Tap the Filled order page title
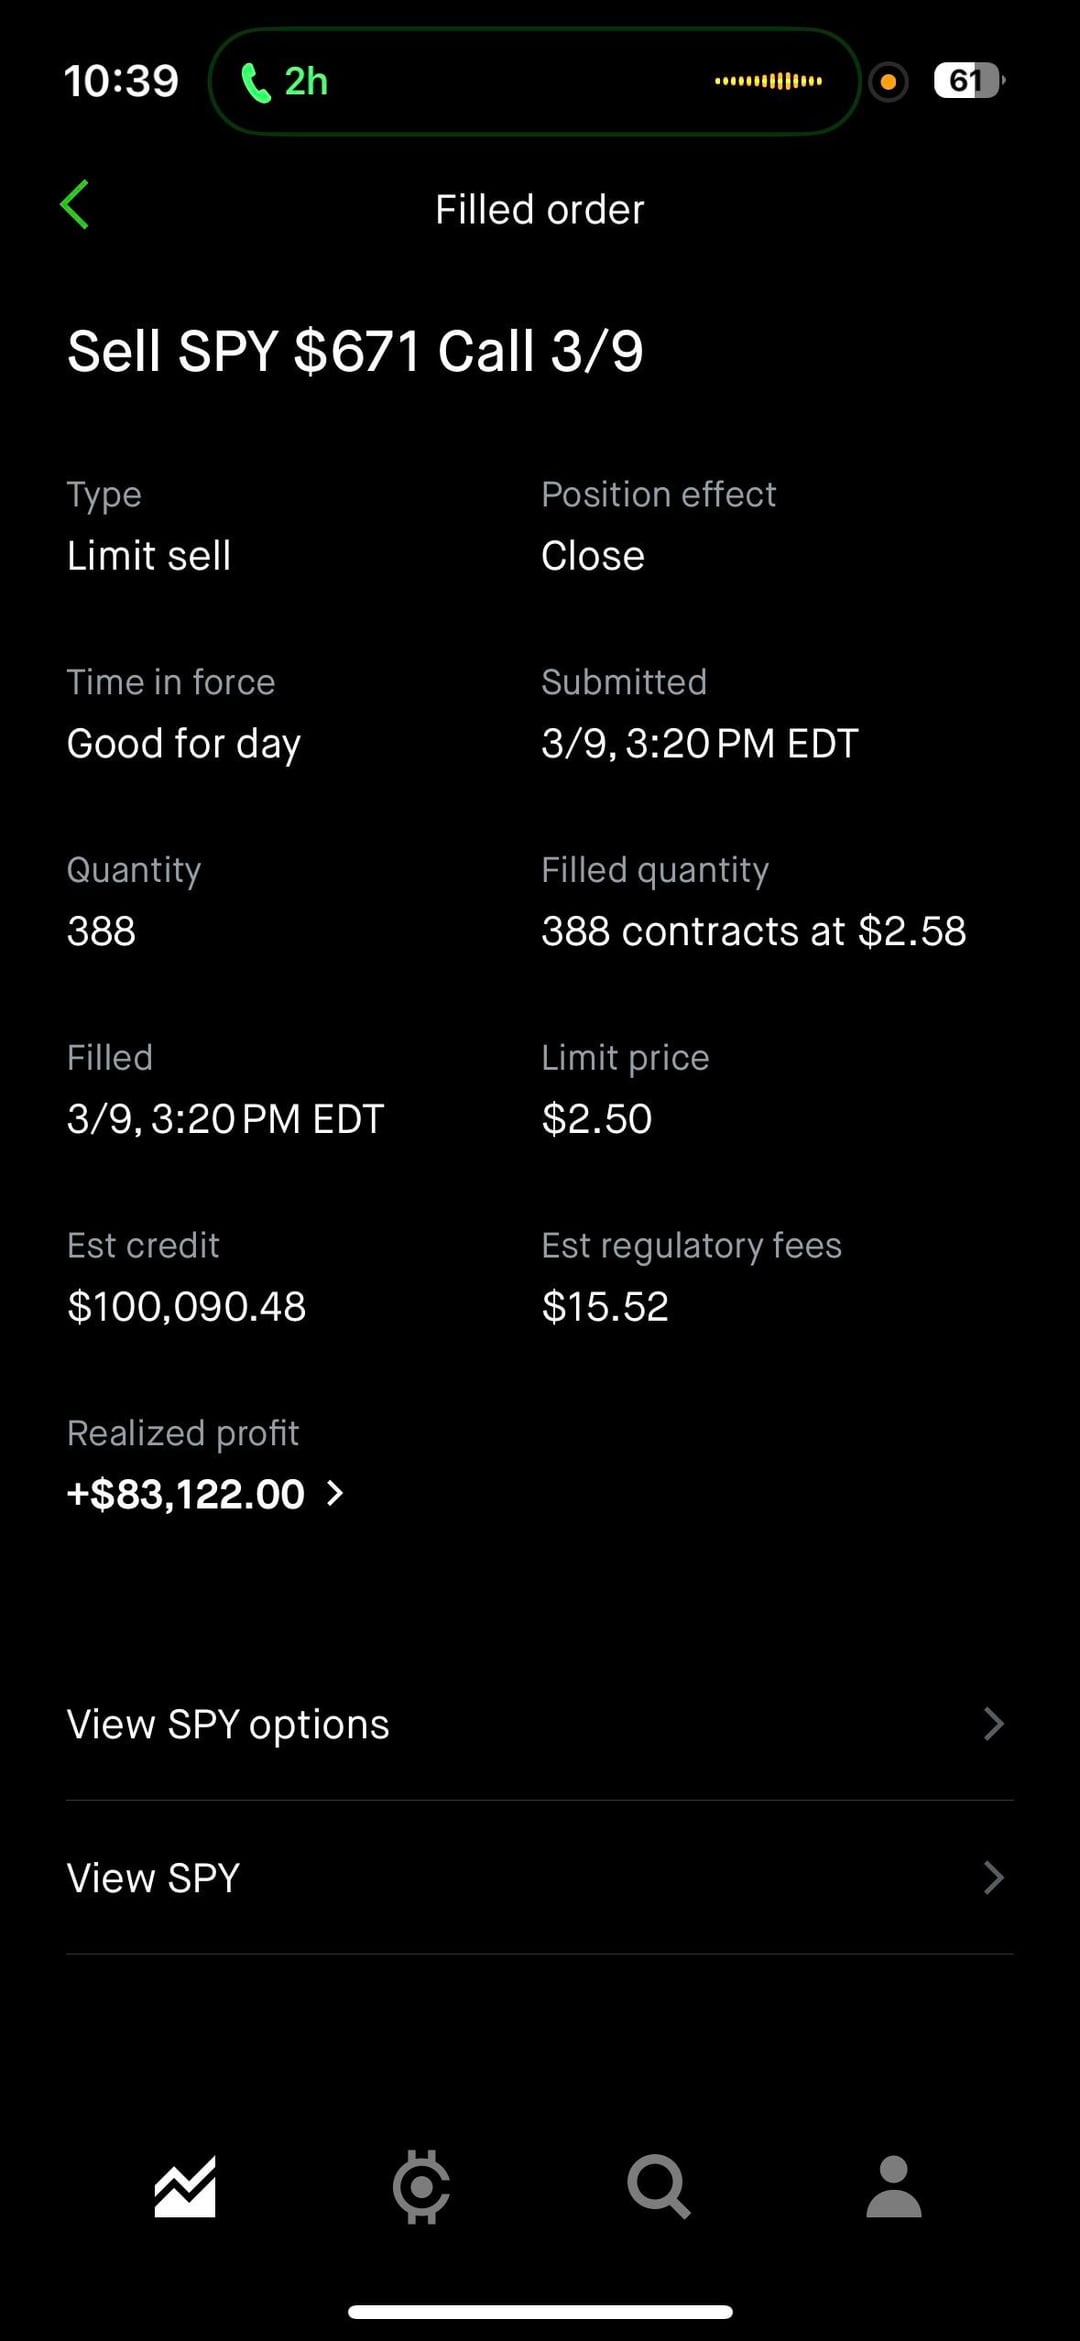This screenshot has width=1080, height=2341. pos(539,210)
